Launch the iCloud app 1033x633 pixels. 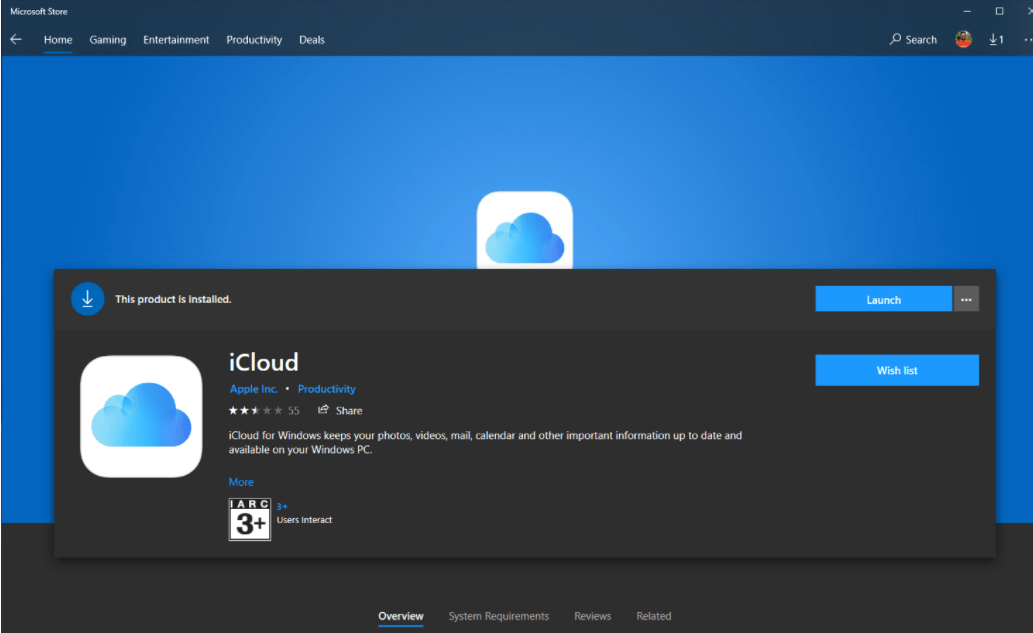pos(883,298)
